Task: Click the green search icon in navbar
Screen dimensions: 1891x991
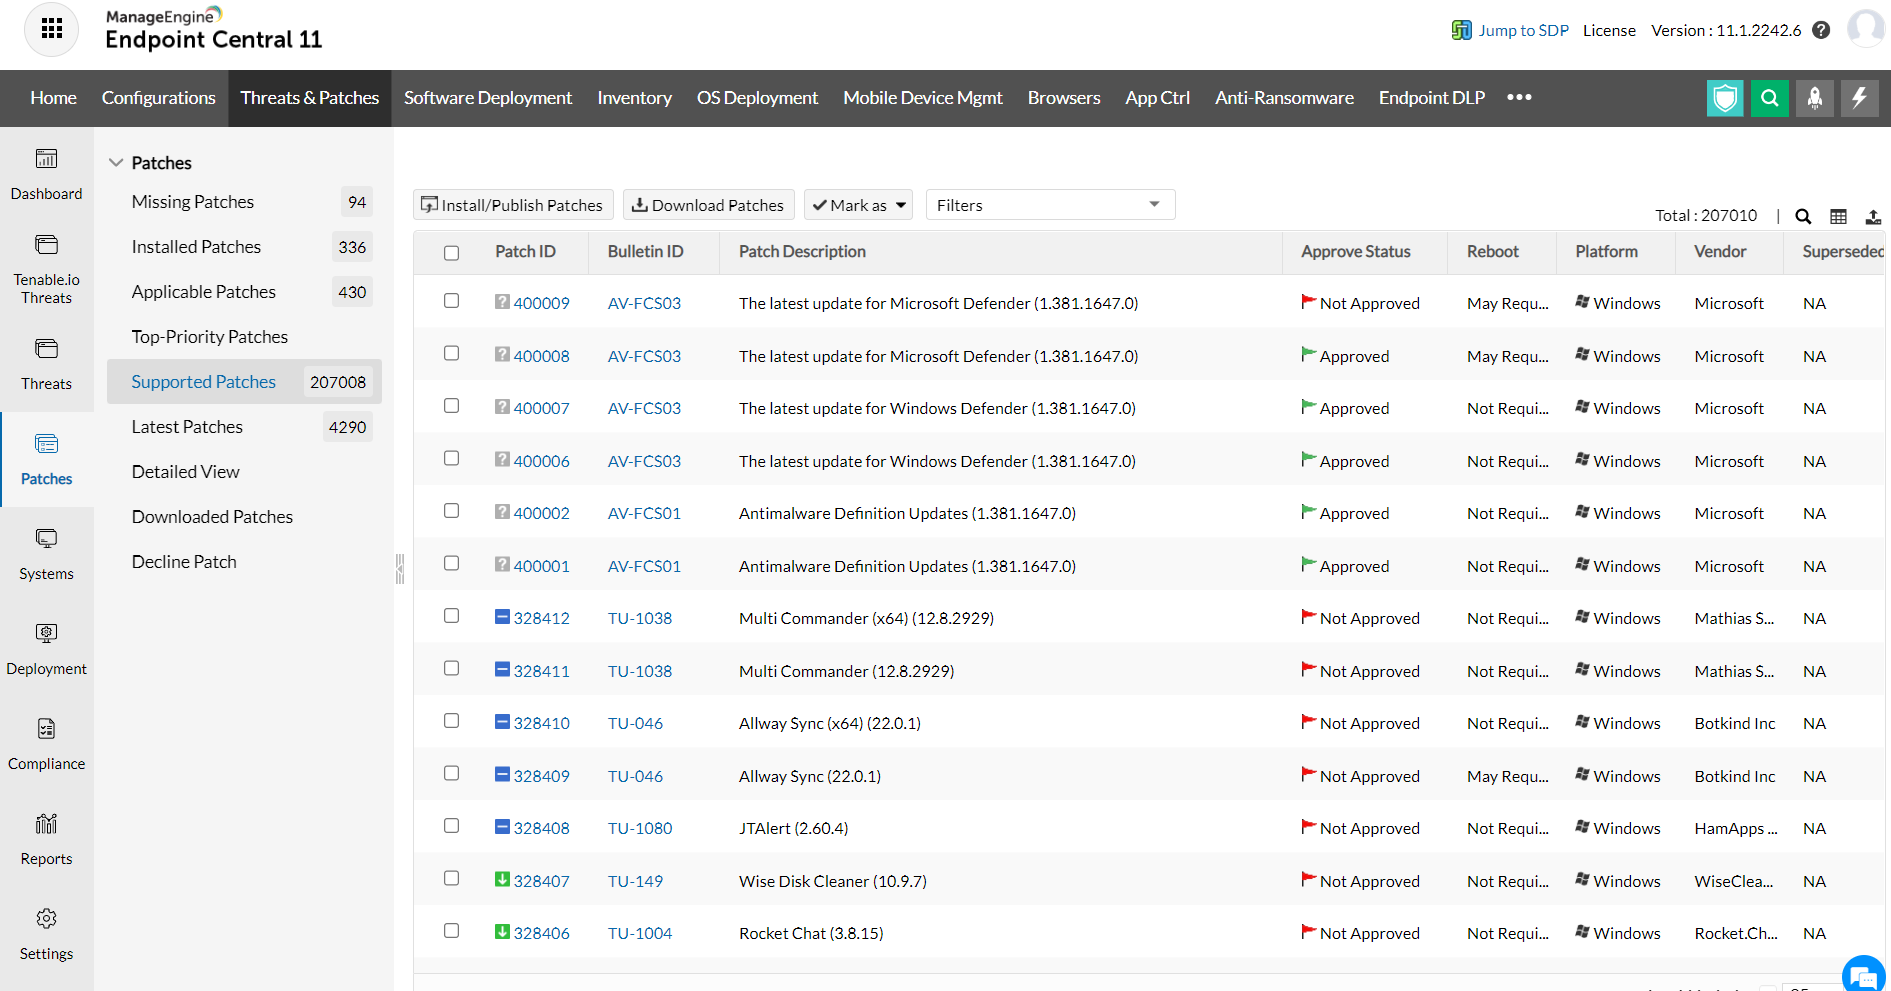Action: click(x=1769, y=98)
